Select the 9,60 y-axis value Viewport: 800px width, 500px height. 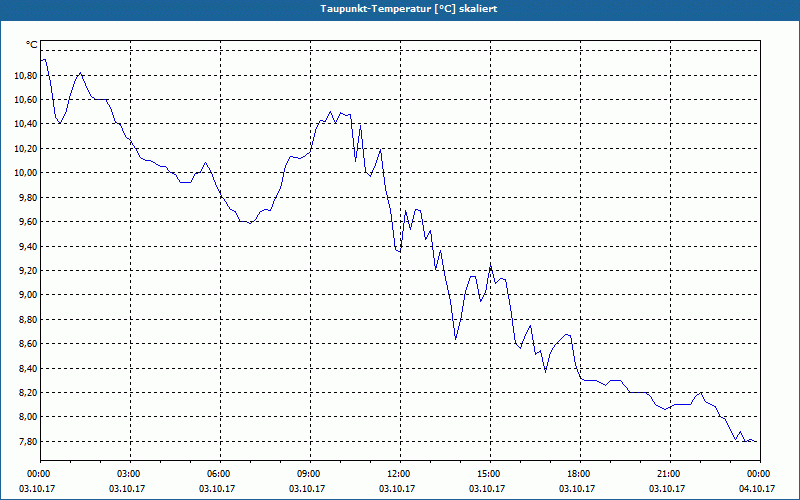tap(27, 222)
